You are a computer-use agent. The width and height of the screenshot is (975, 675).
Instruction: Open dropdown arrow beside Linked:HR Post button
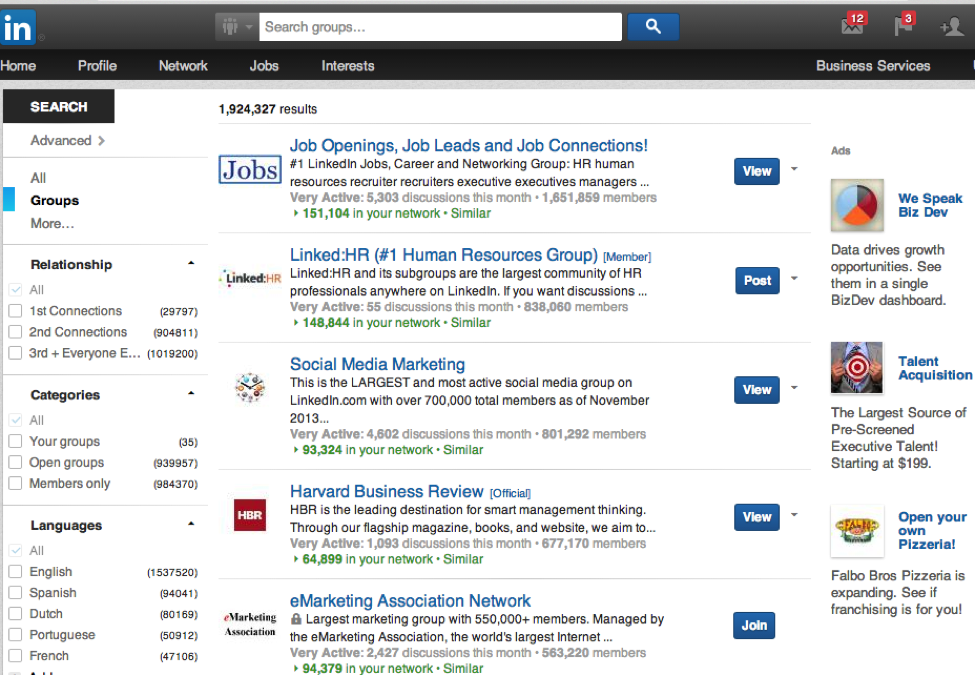794,279
